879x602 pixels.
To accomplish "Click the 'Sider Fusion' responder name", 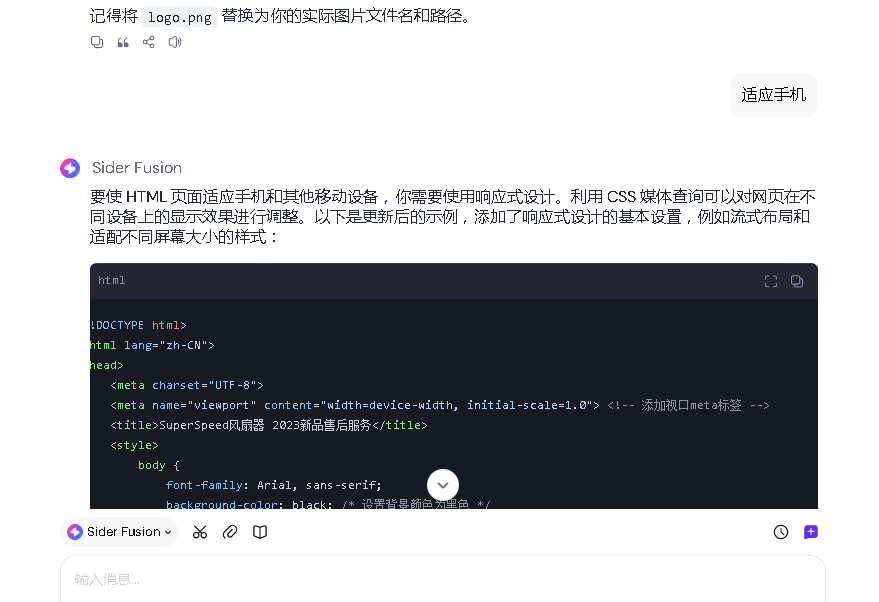I will click(x=137, y=168).
